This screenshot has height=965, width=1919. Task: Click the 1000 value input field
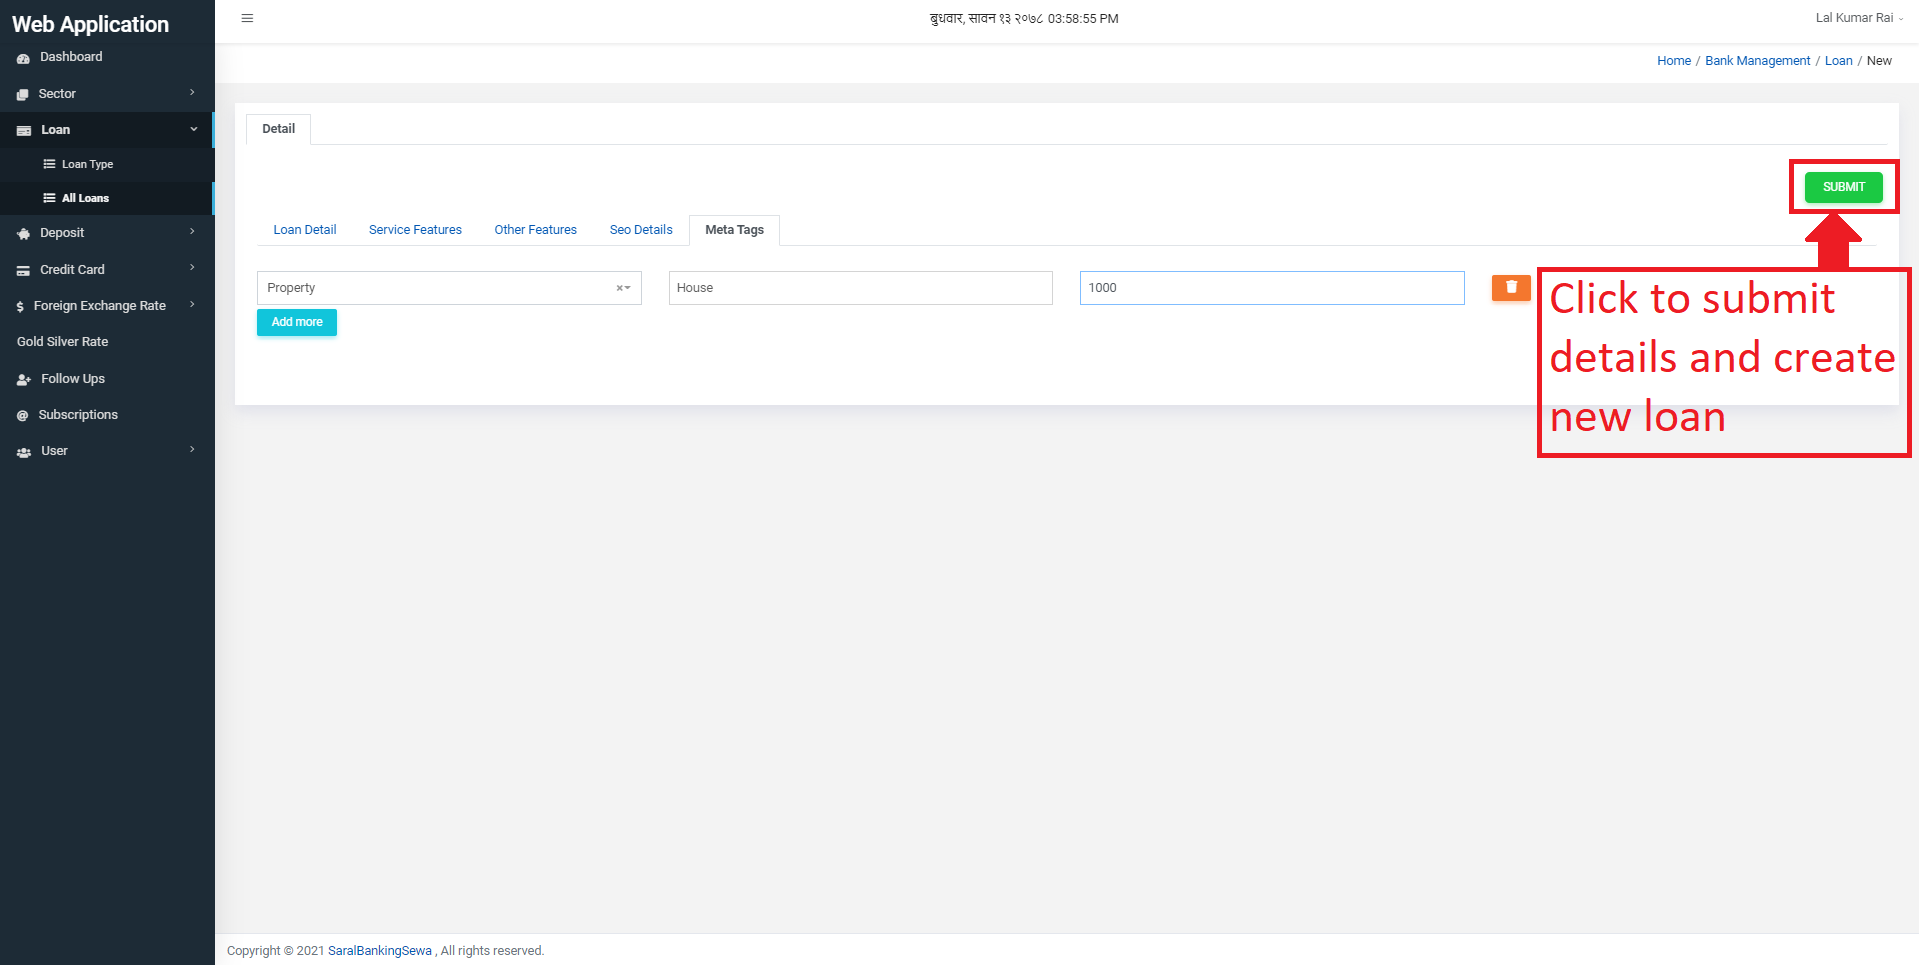tap(1272, 288)
